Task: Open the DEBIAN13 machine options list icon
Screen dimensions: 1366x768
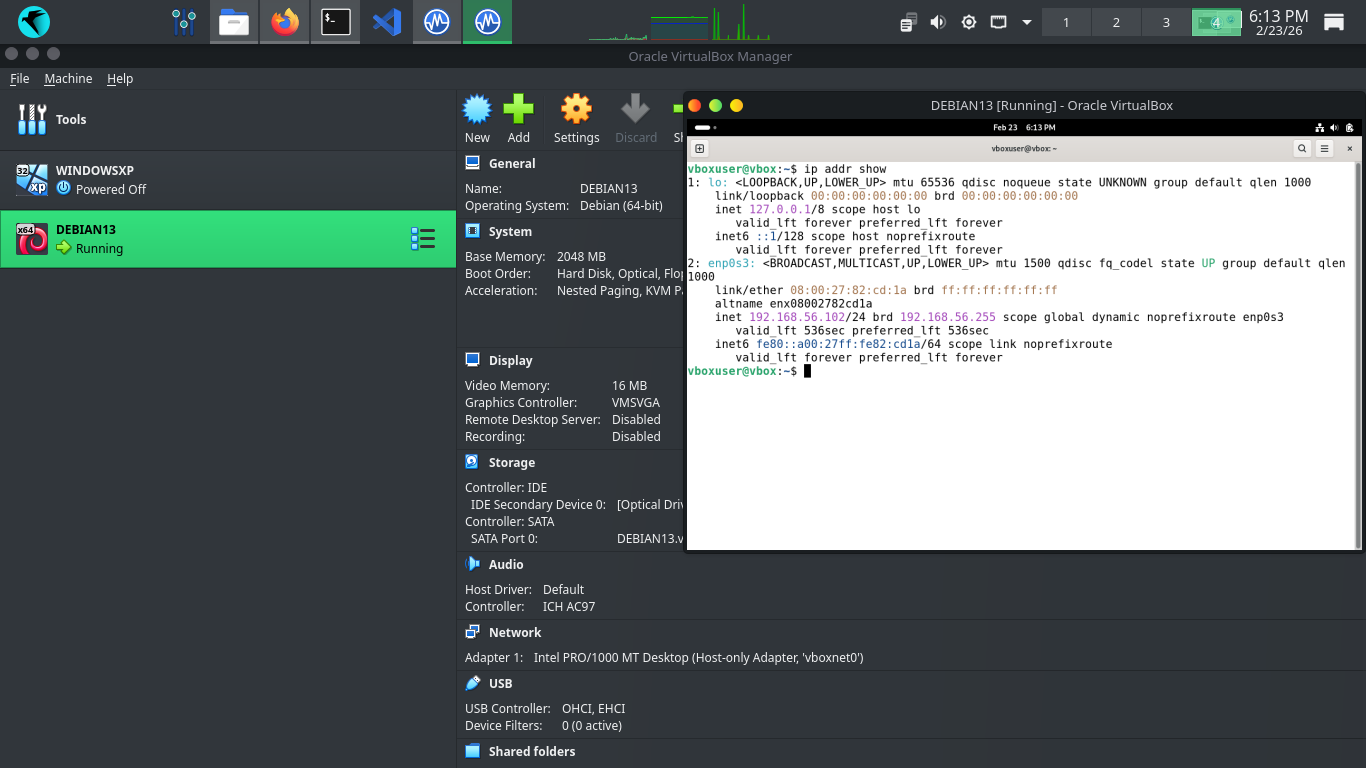Action: [x=423, y=239]
